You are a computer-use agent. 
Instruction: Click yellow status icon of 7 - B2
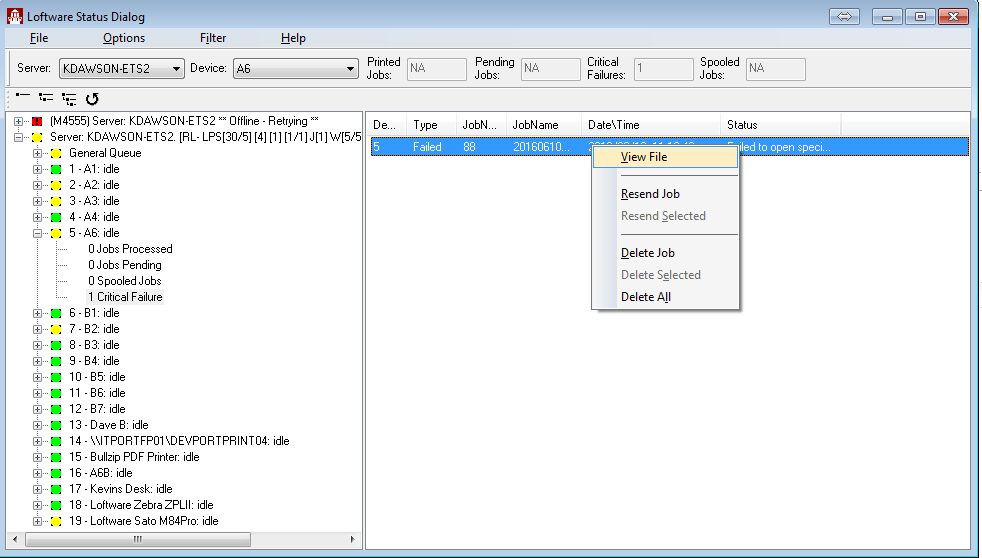56,329
